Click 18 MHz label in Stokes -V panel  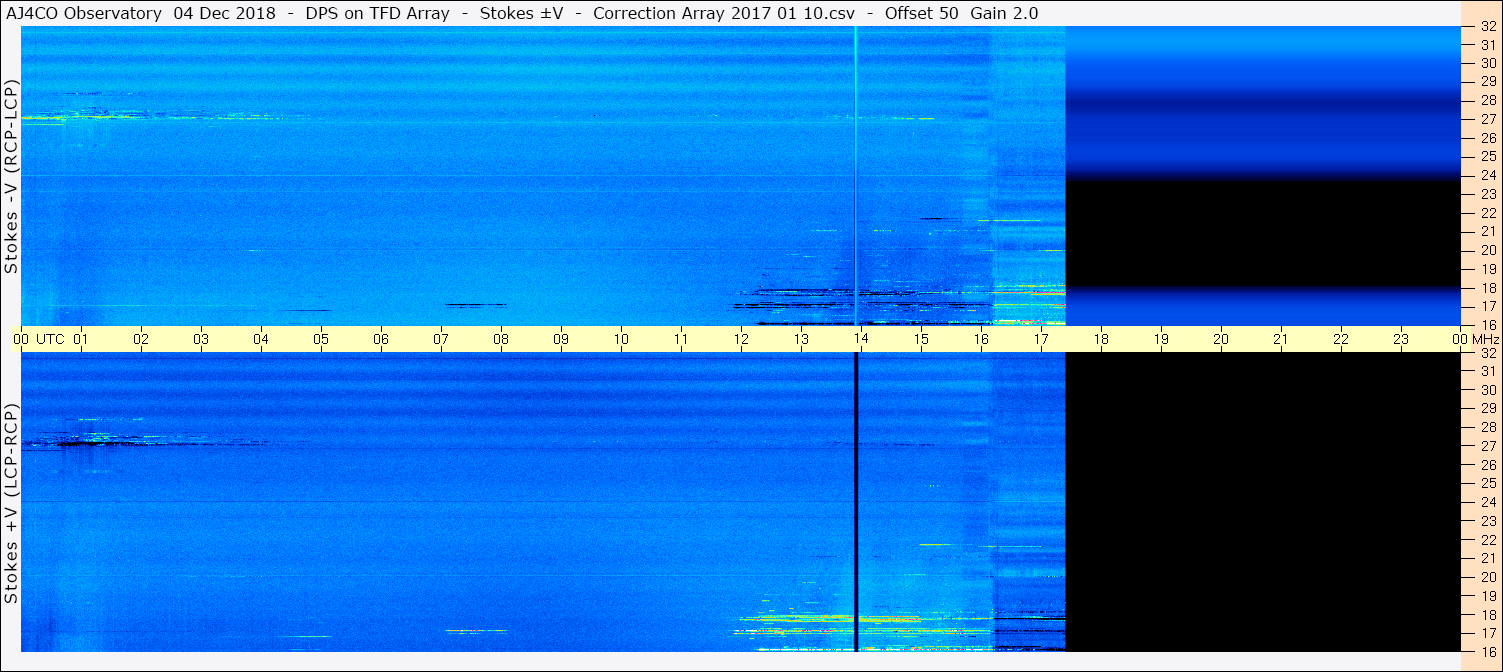[1487, 287]
